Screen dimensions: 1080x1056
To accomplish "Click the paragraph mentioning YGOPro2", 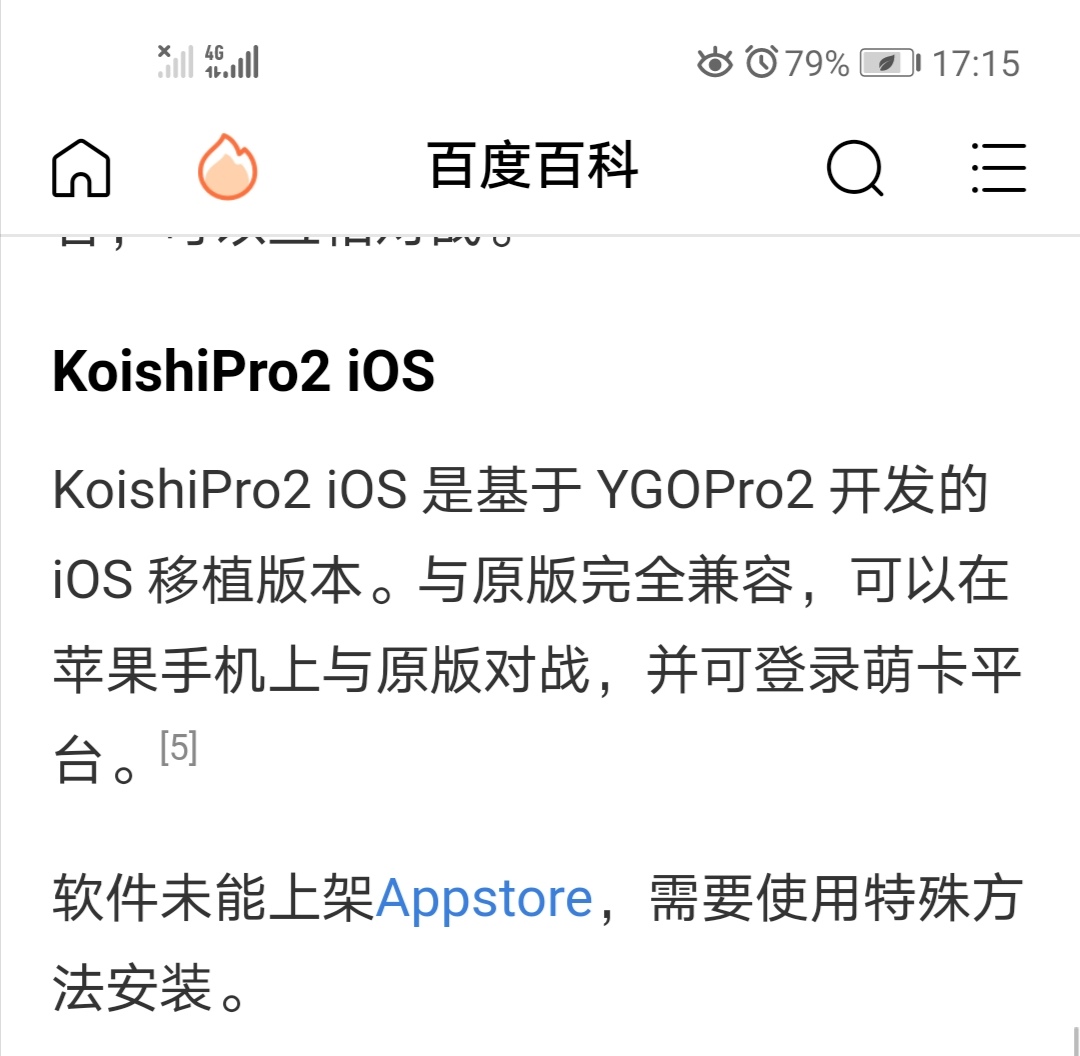I will pyautogui.click(x=537, y=625).
